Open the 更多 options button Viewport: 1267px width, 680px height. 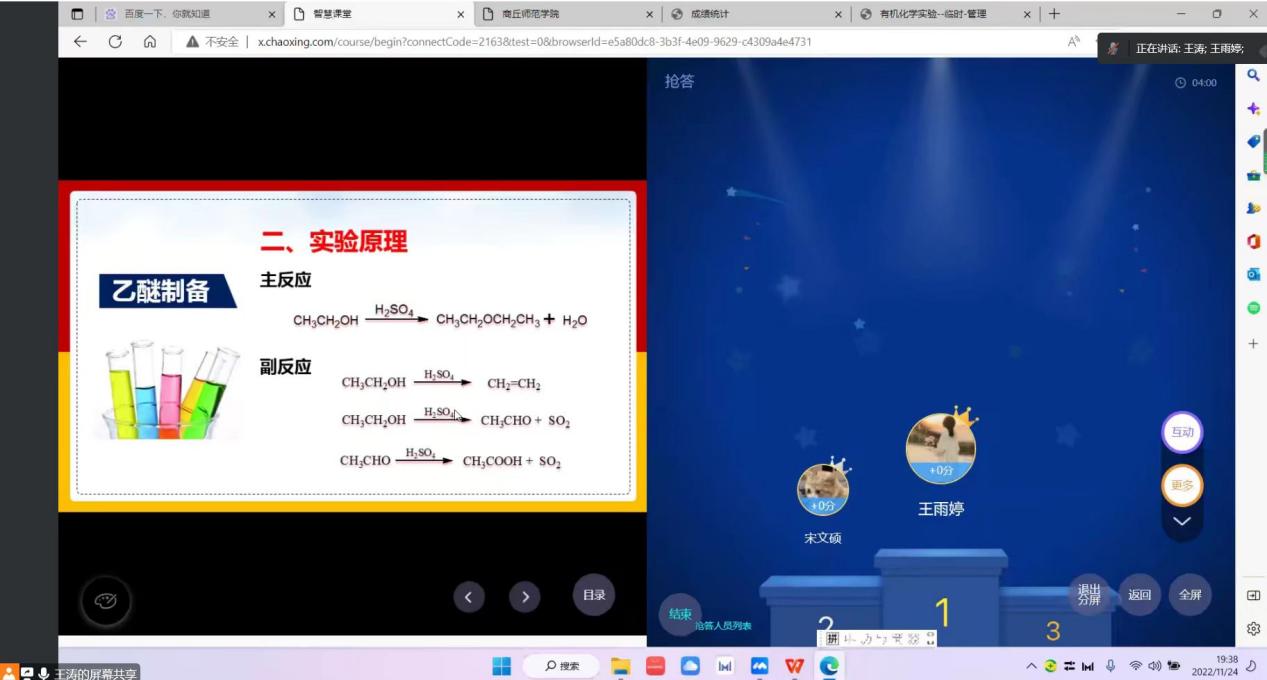(x=1182, y=486)
